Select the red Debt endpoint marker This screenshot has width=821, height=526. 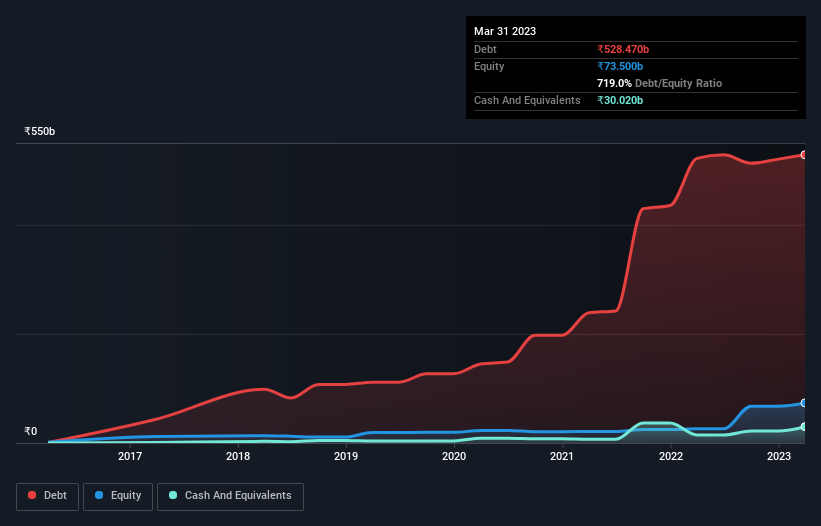[x=803, y=155]
